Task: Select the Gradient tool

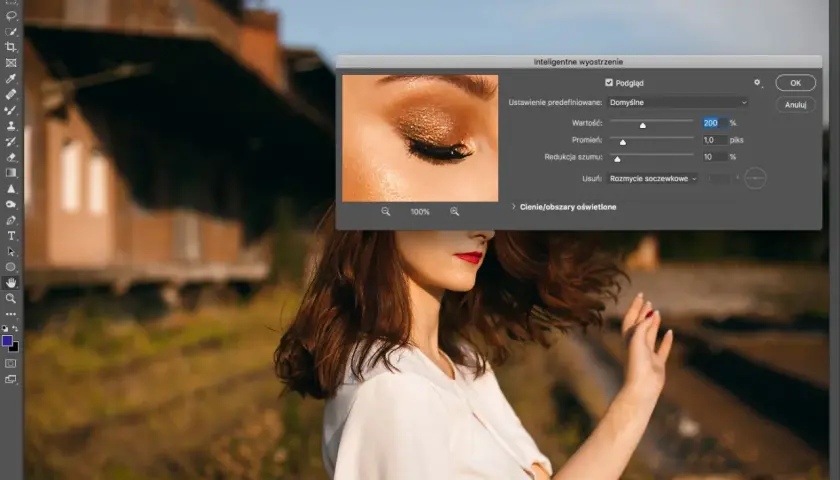Action: [x=11, y=172]
